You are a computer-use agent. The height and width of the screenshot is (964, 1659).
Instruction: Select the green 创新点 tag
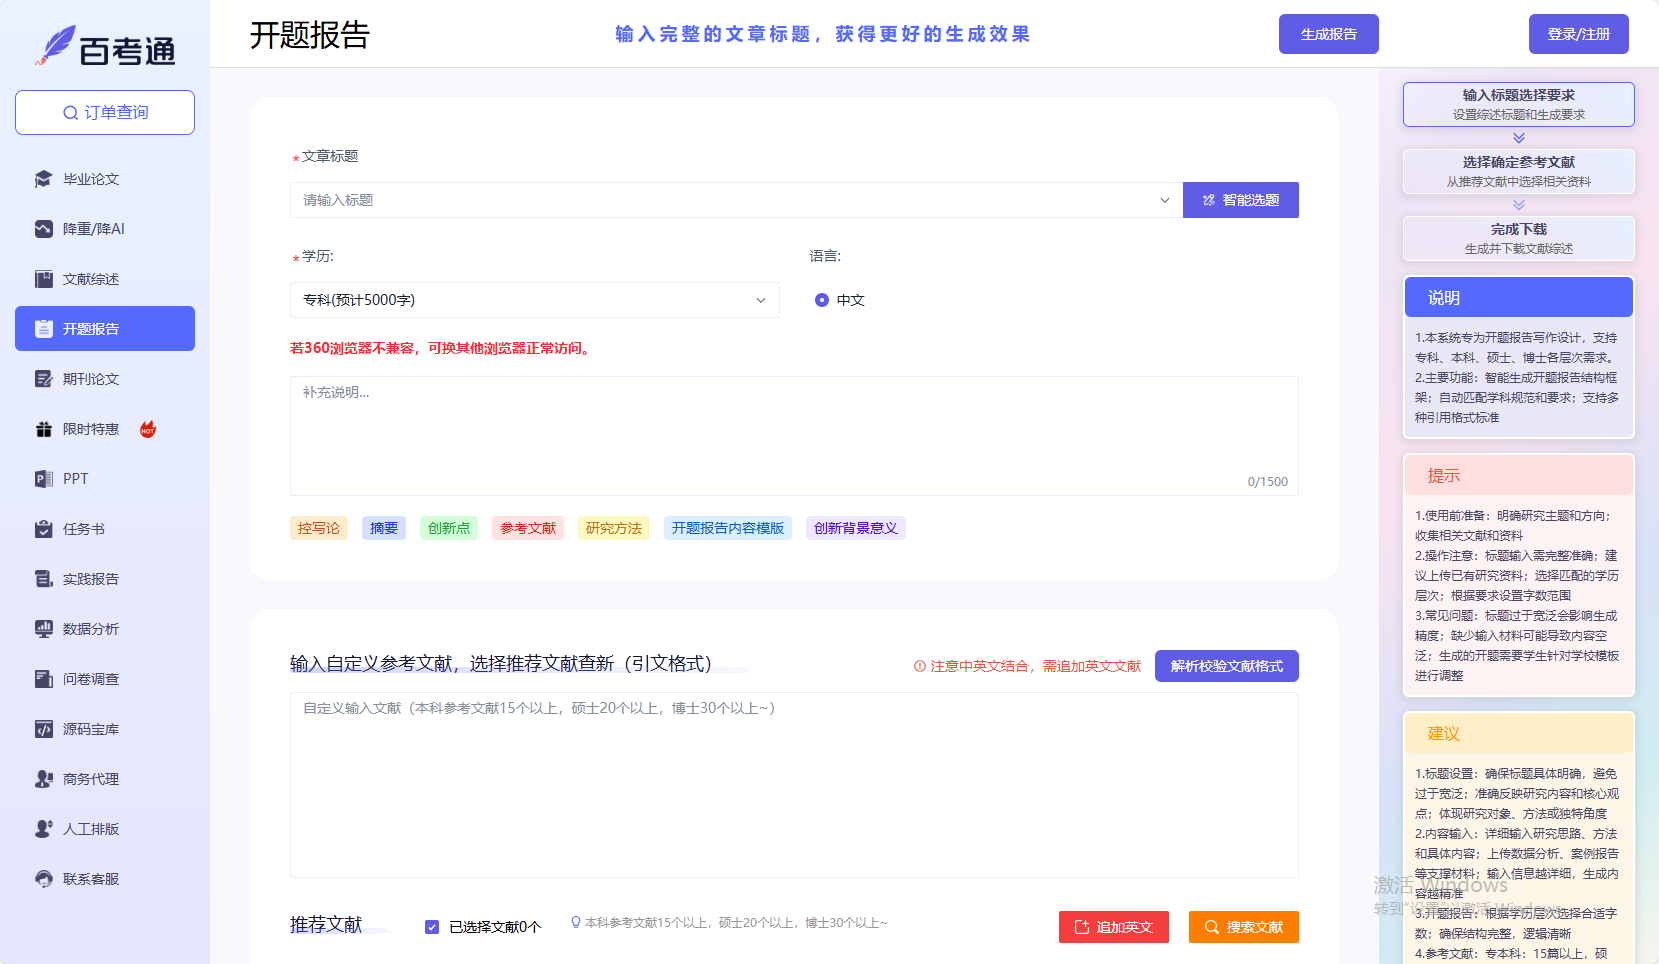click(x=448, y=528)
